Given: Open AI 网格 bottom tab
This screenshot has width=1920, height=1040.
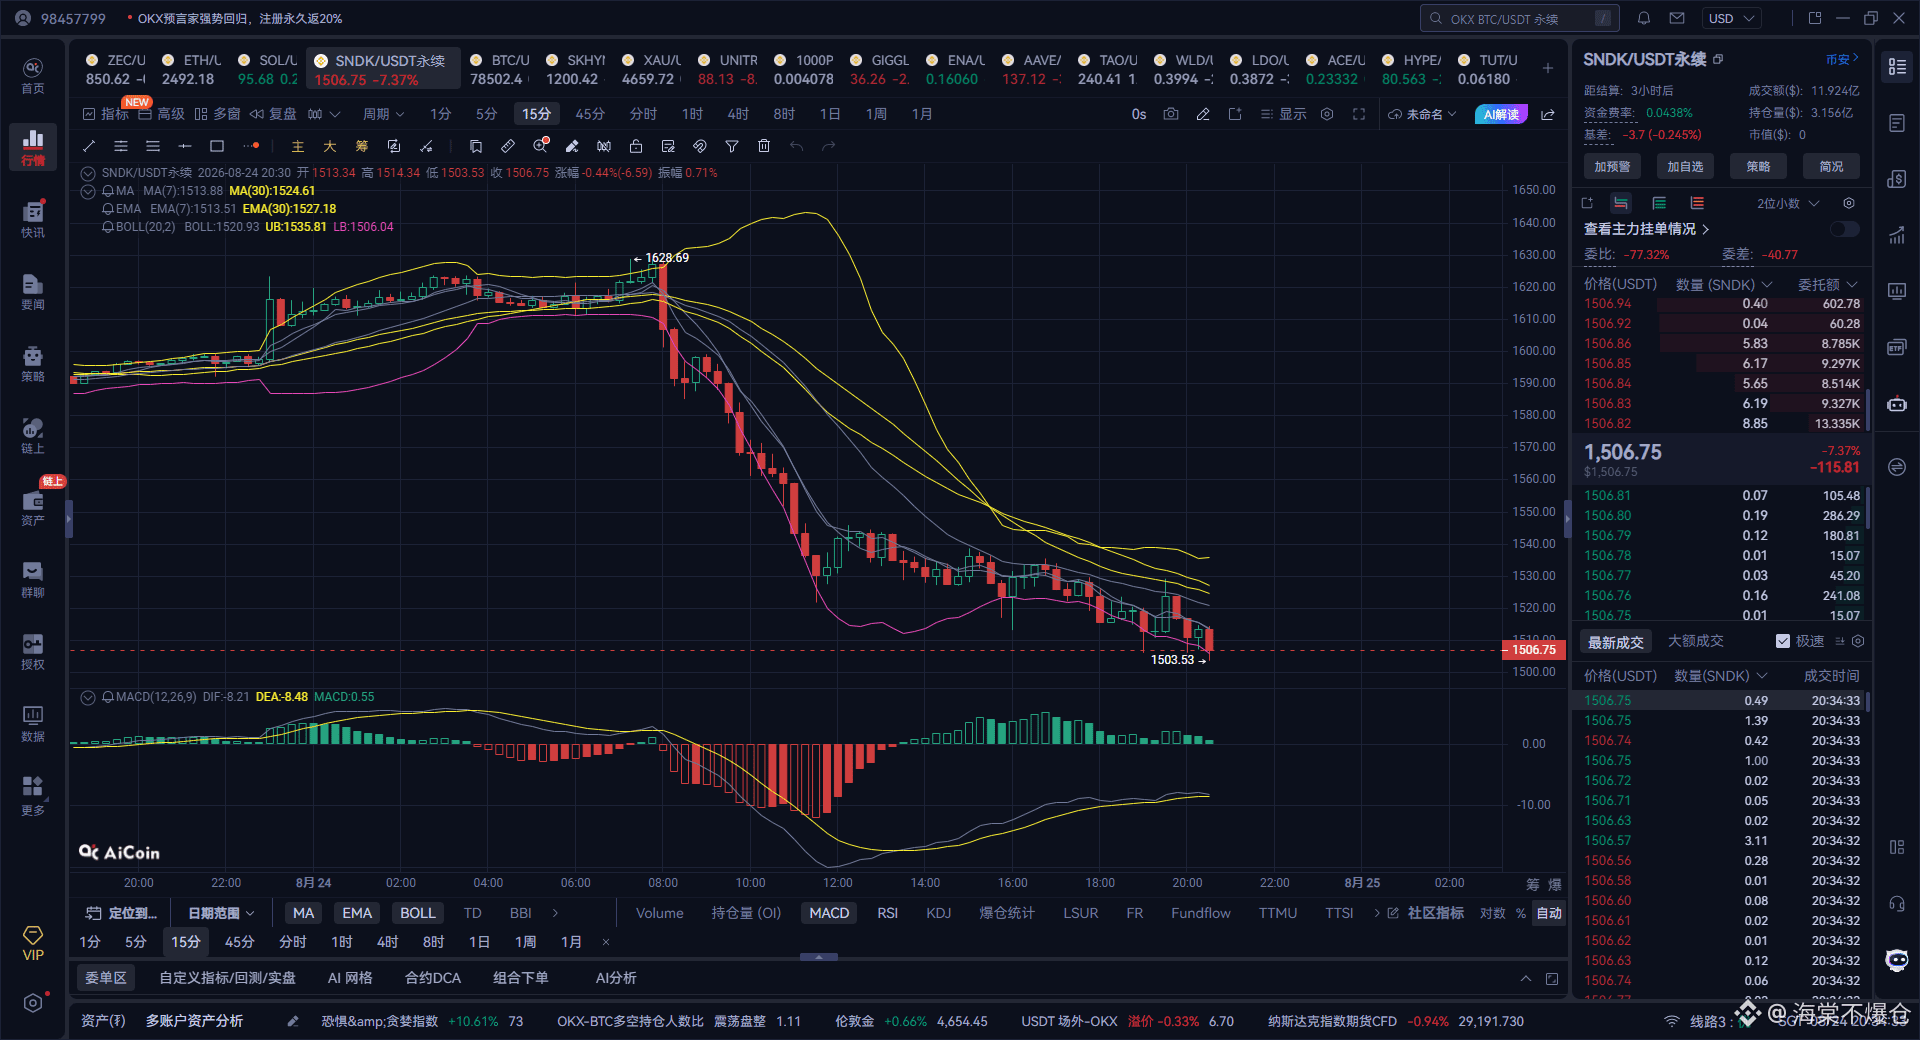Looking at the screenshot, I should 350,978.
